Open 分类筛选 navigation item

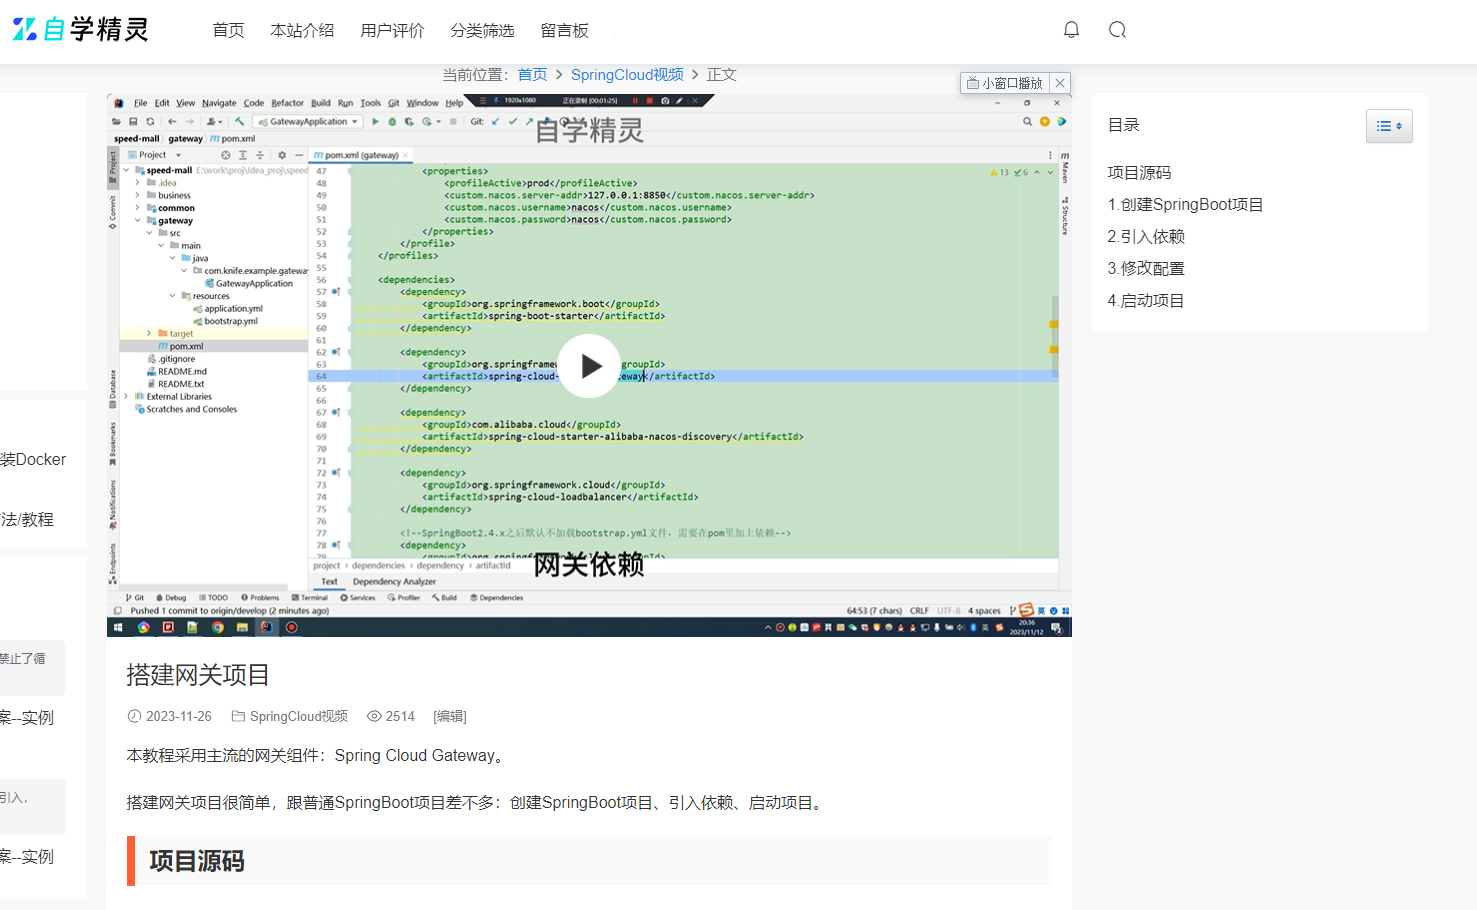click(482, 30)
